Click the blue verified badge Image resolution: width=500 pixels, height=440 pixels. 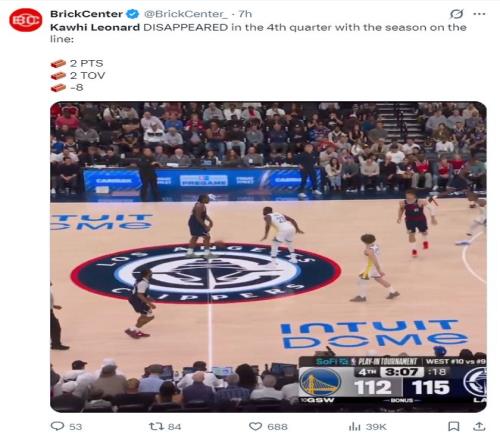(132, 14)
